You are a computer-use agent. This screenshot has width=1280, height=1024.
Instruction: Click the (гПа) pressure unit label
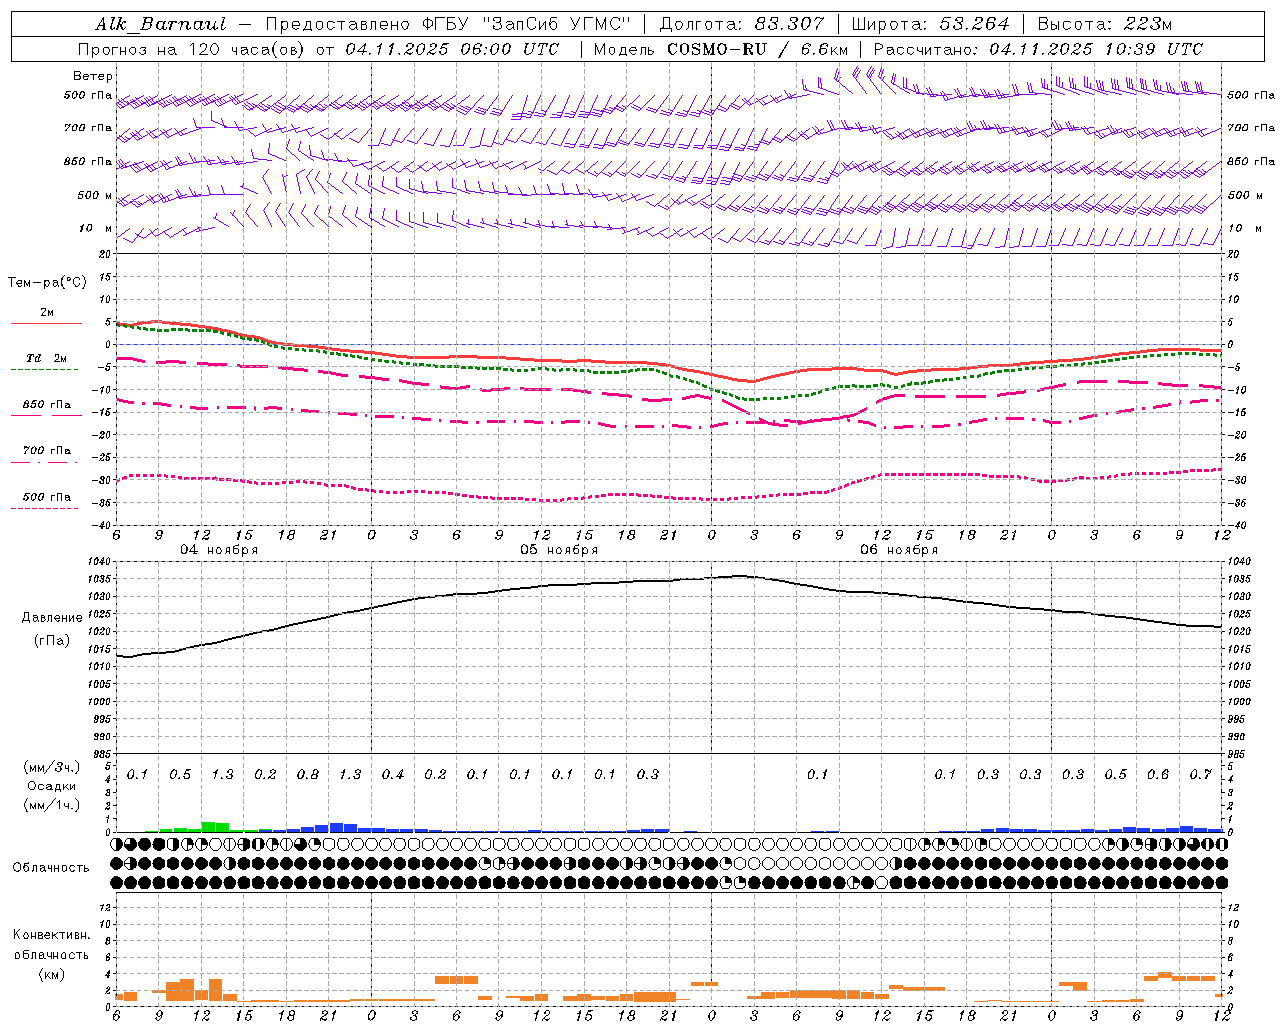pos(52,641)
